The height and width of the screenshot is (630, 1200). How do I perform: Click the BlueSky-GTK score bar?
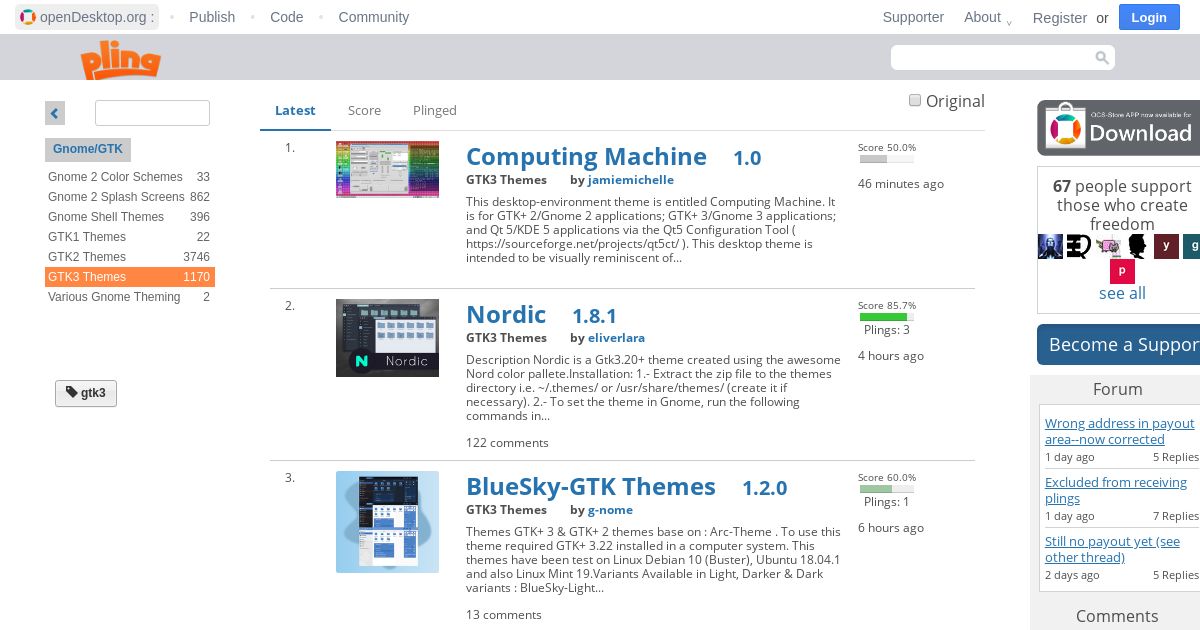[x=886, y=489]
